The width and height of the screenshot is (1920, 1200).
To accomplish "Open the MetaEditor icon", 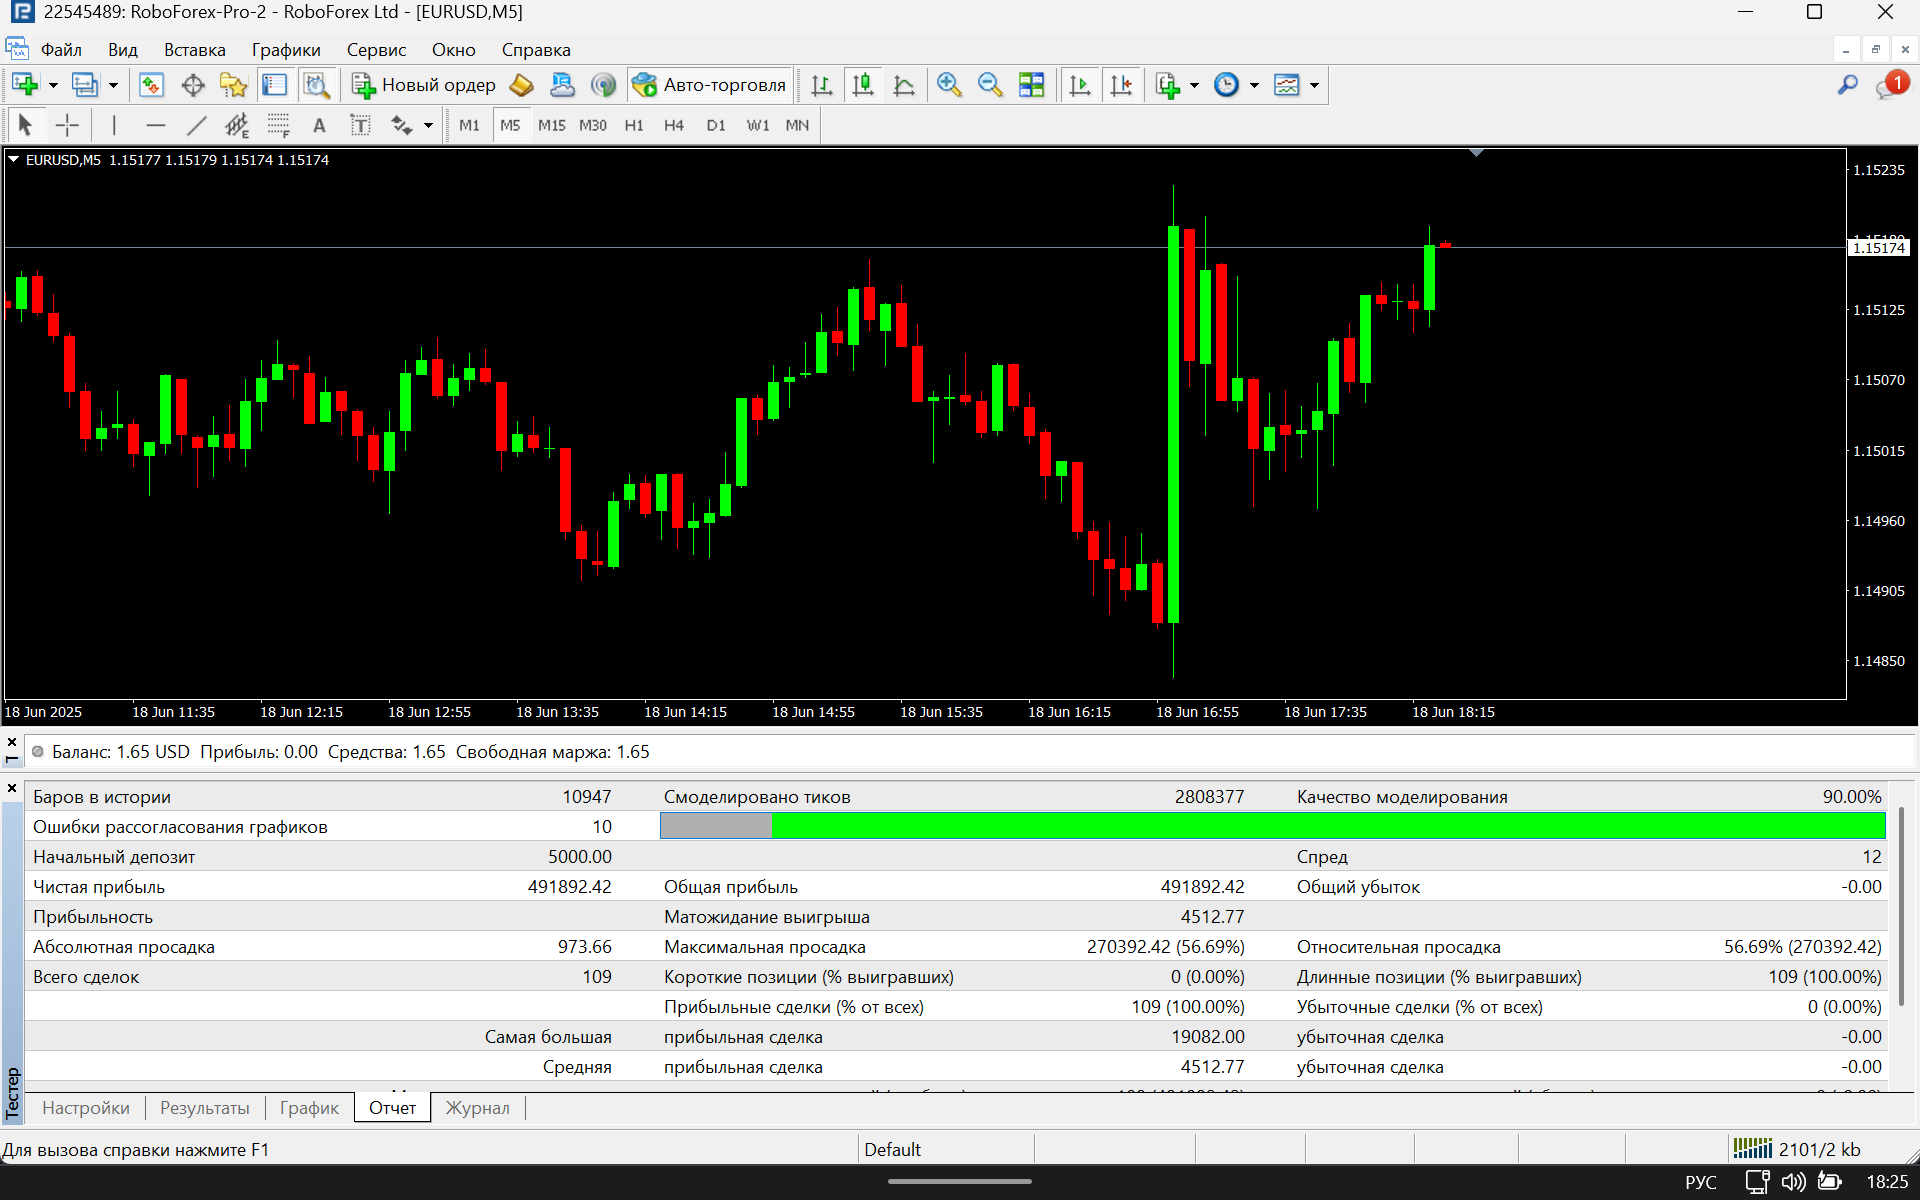I will [x=521, y=85].
